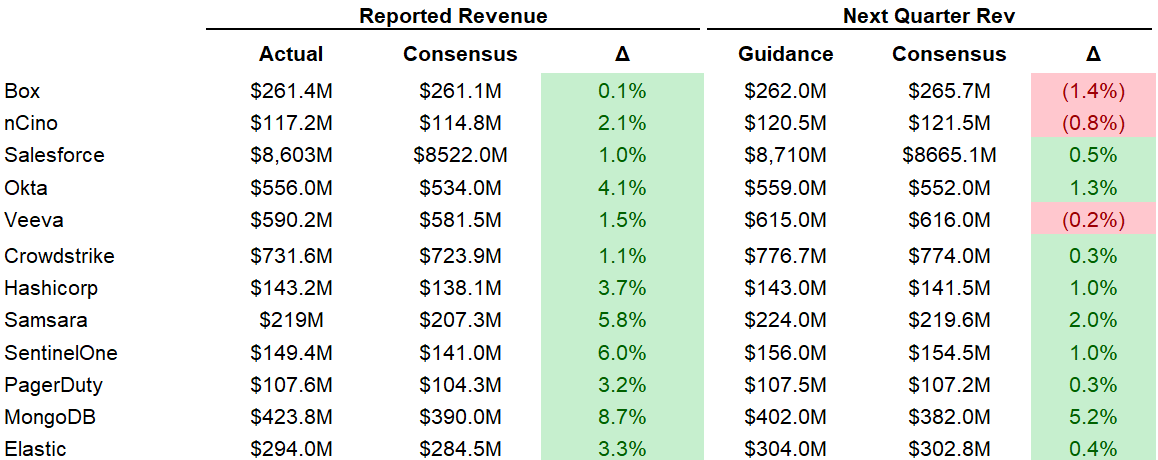1158x460 pixels.
Task: Click Crowdstrike actual revenue $731.6M
Action: tap(291, 256)
